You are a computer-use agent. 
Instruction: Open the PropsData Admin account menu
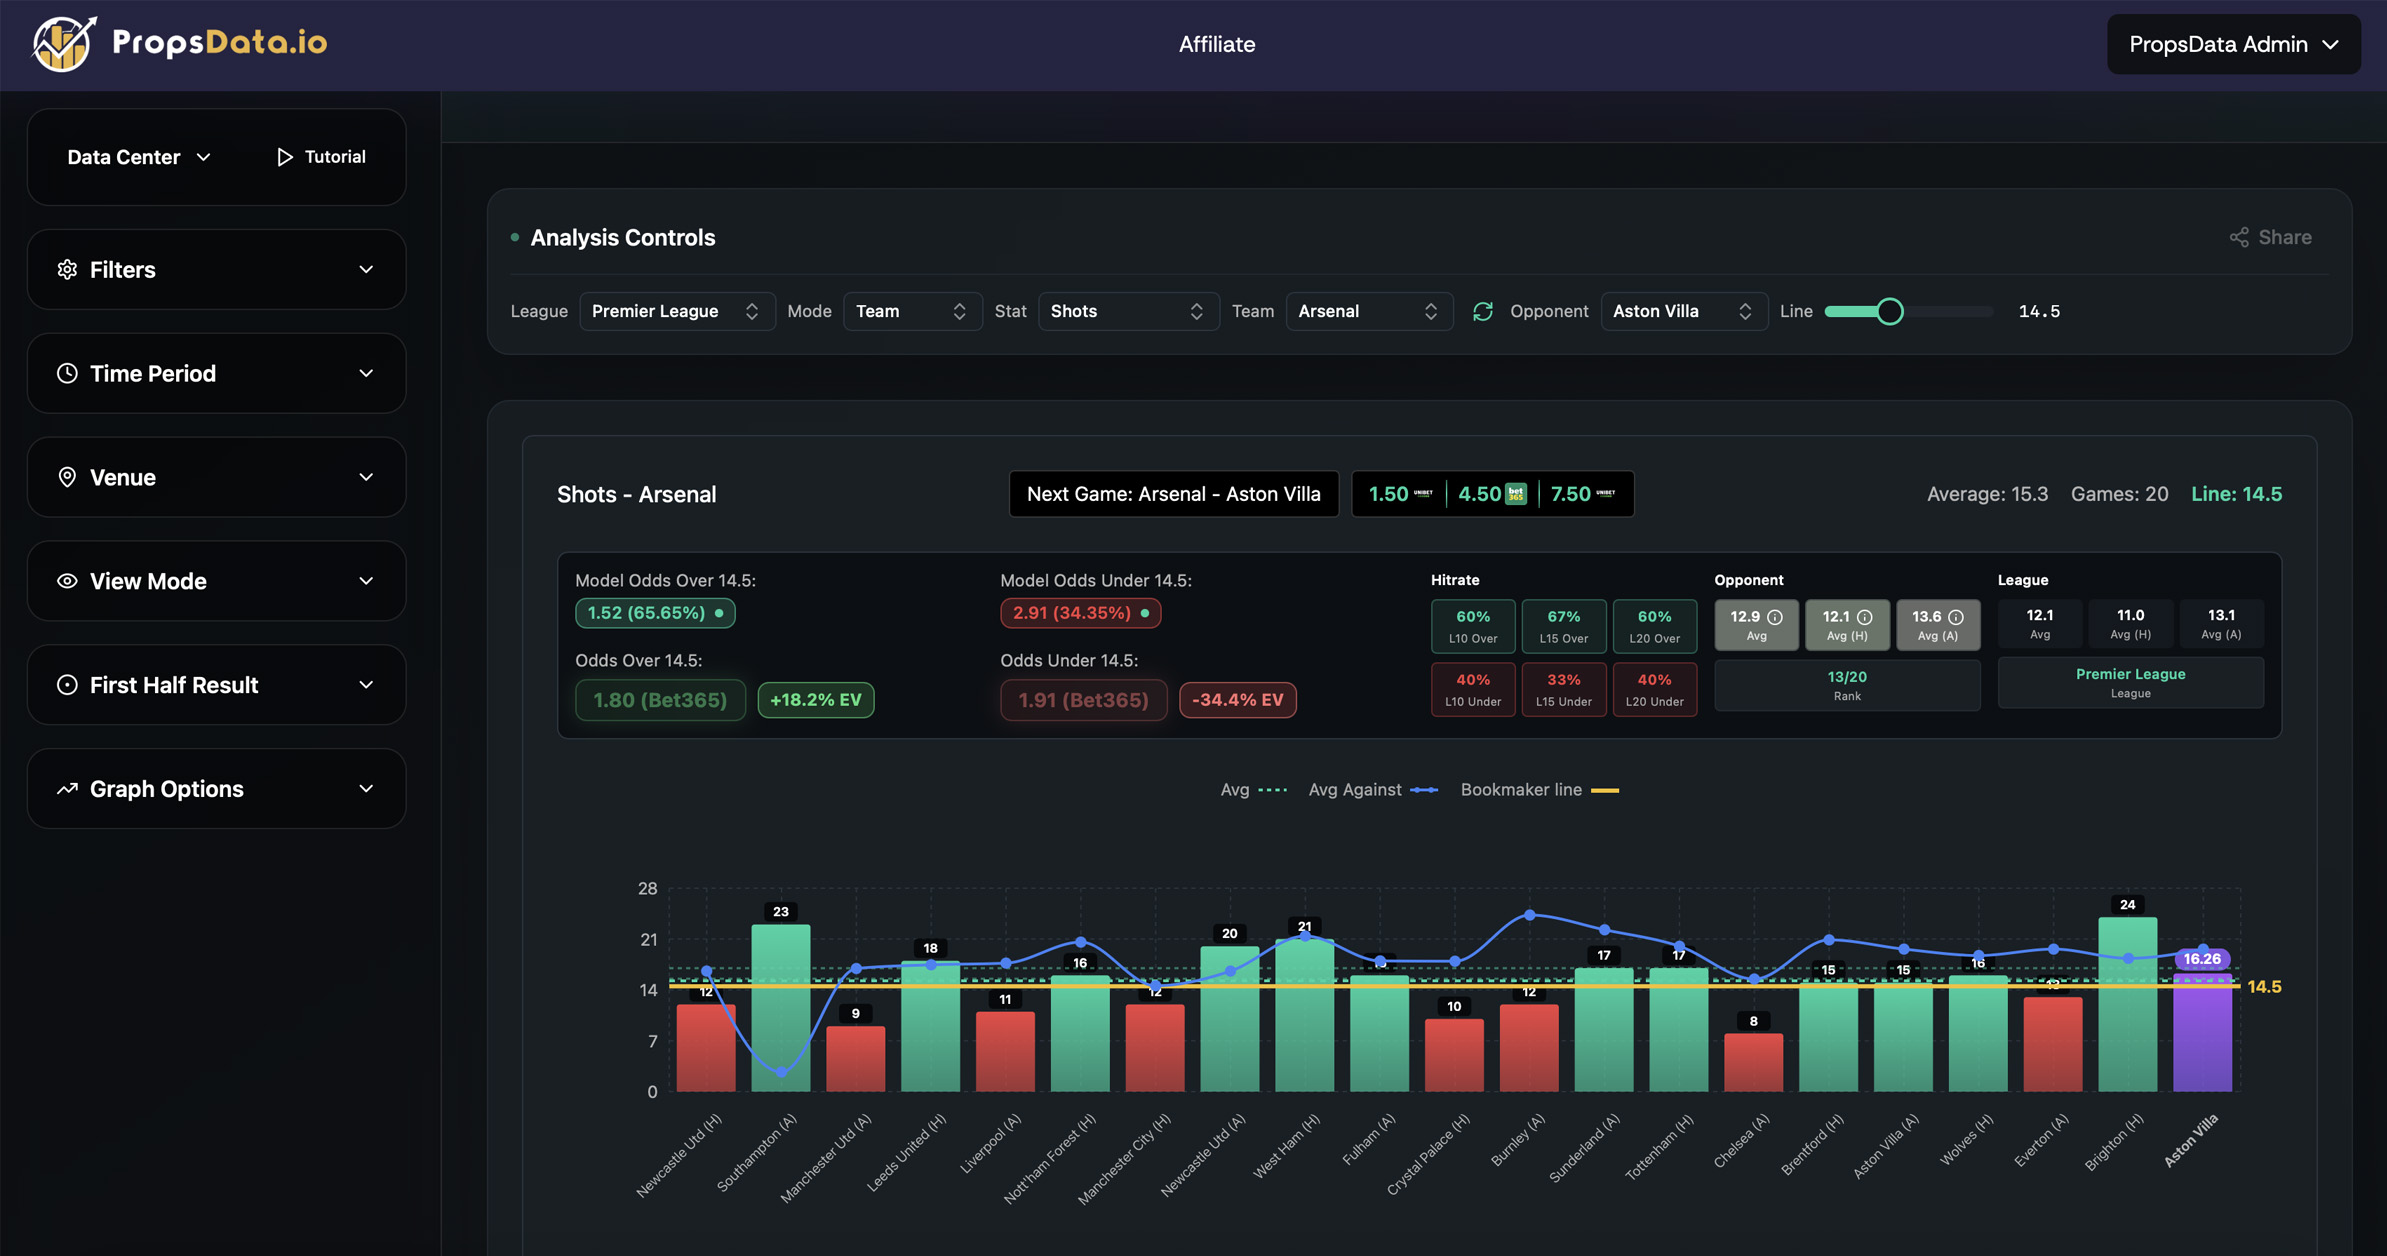click(x=2233, y=44)
